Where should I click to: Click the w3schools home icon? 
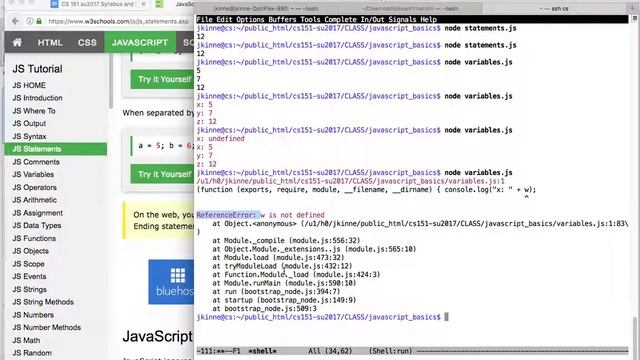click(x=17, y=42)
